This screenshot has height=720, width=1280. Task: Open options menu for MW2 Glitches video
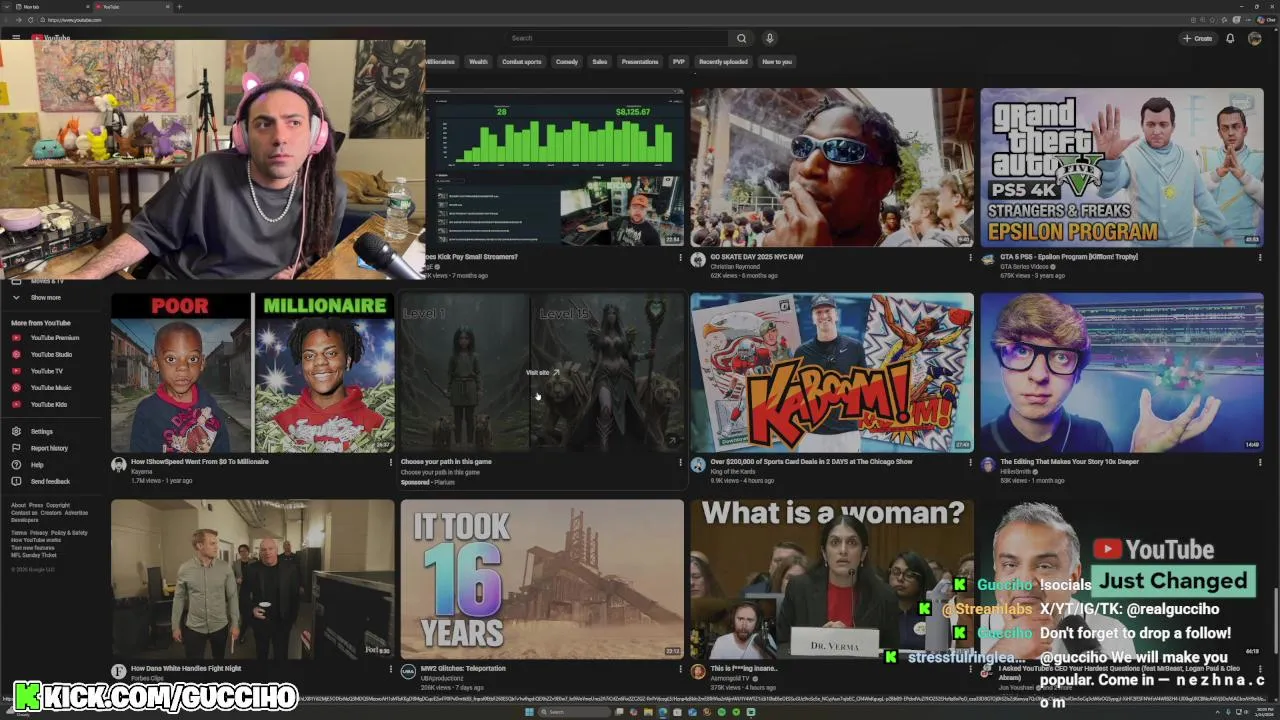click(679, 669)
